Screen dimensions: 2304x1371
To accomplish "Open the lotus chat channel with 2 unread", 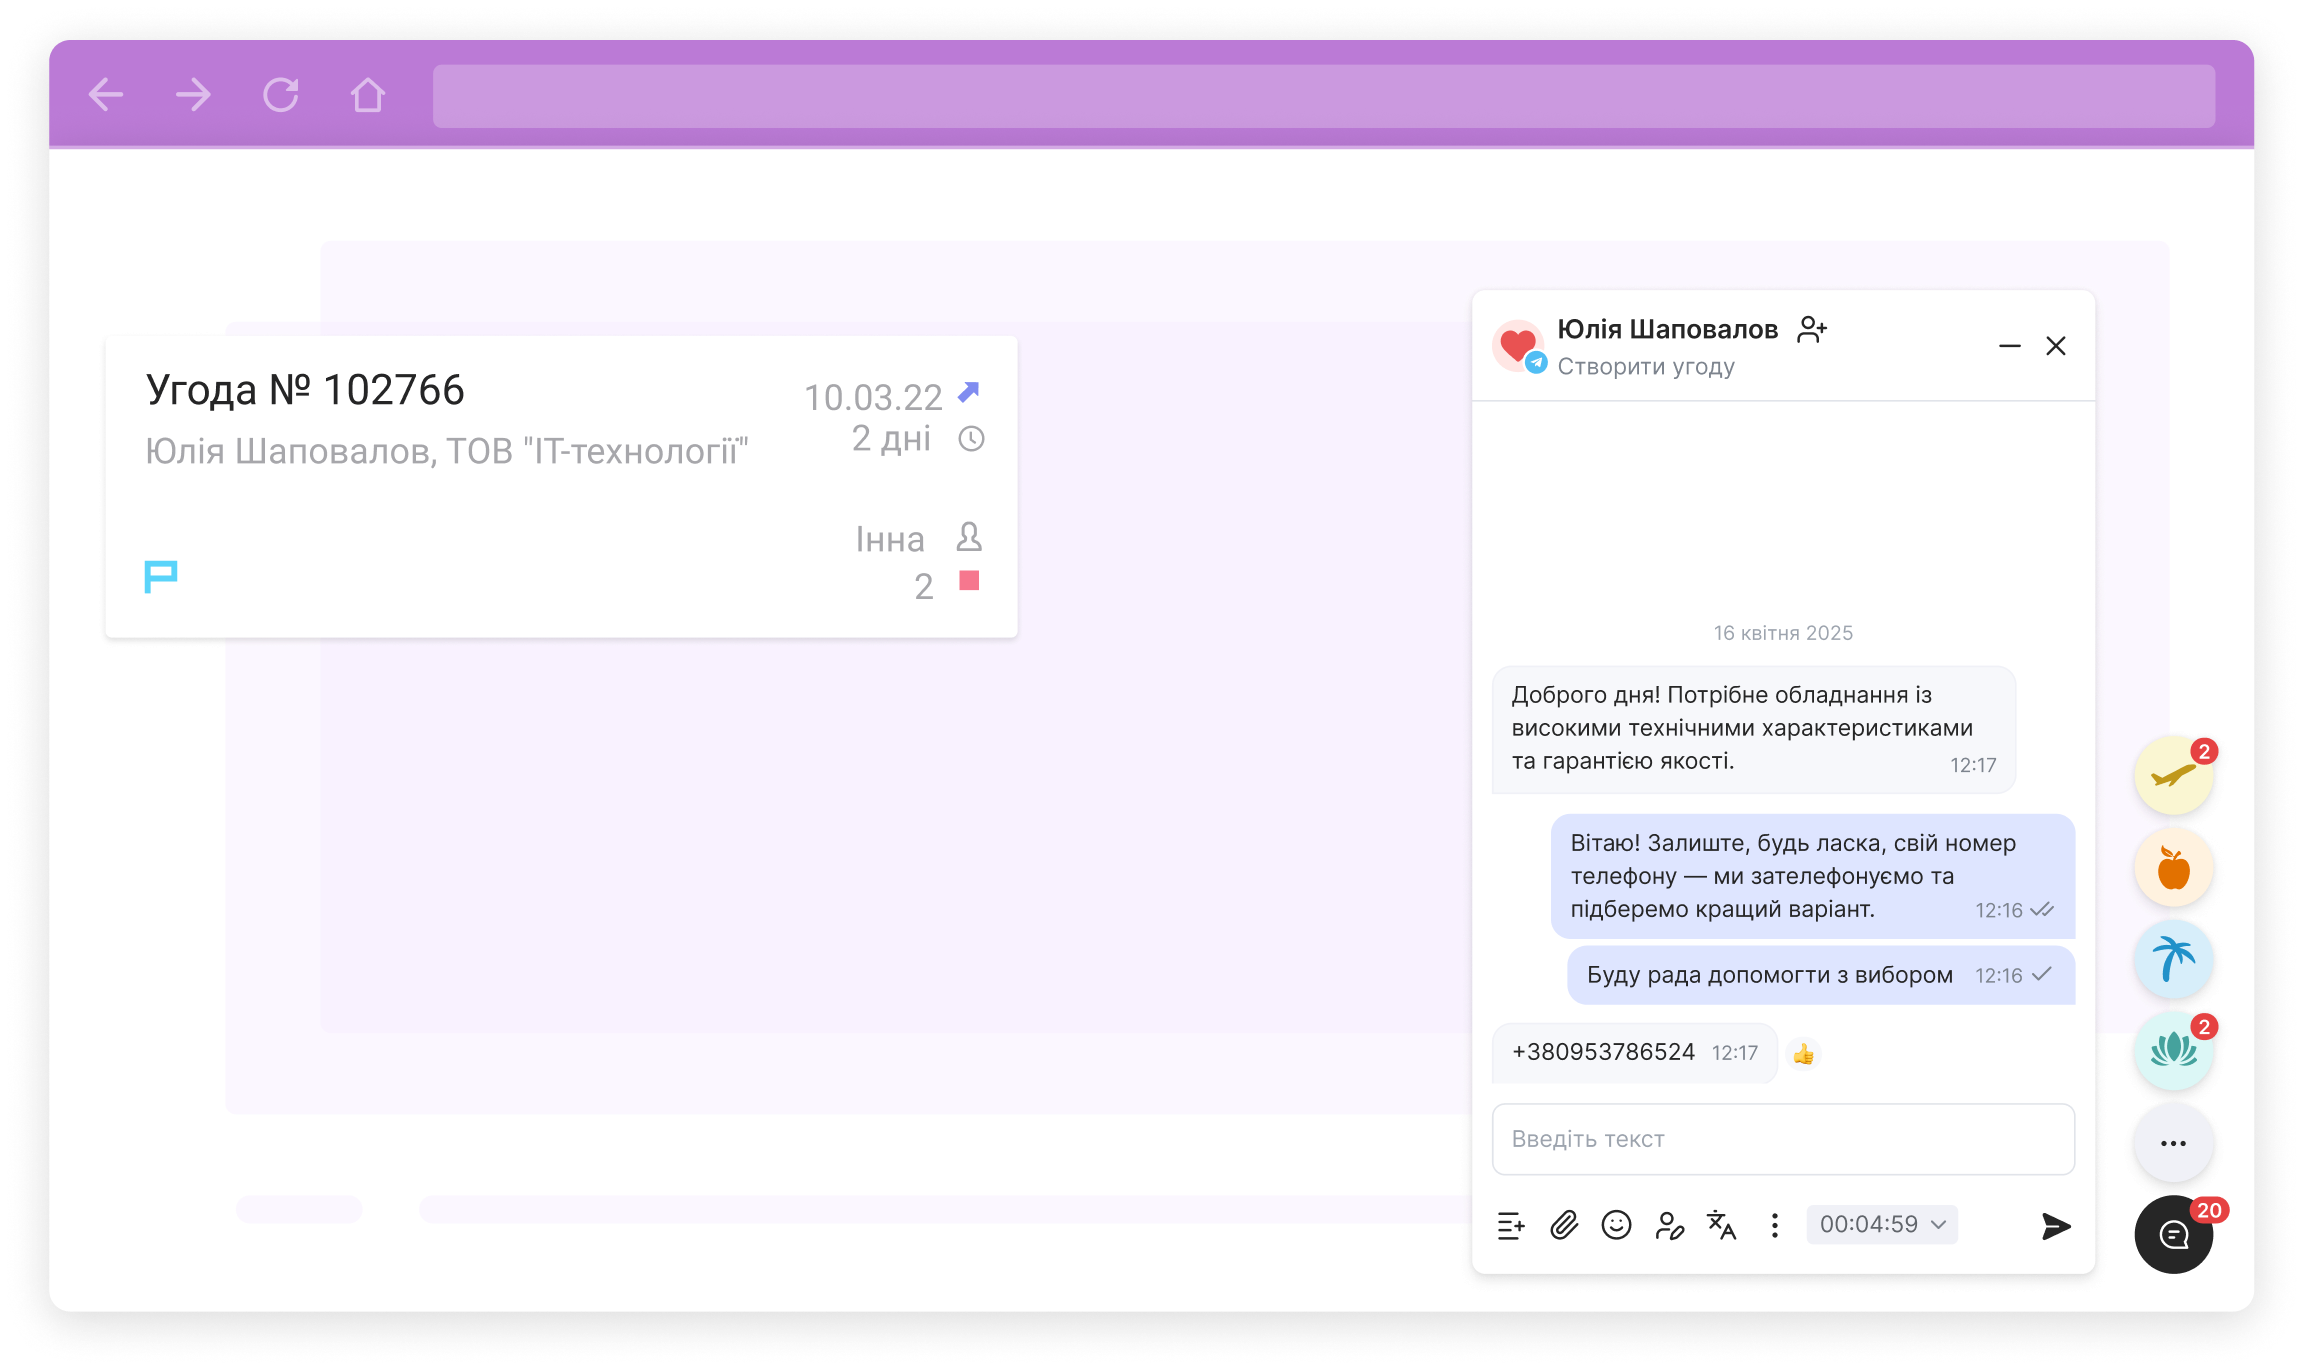I will [x=2173, y=1051].
